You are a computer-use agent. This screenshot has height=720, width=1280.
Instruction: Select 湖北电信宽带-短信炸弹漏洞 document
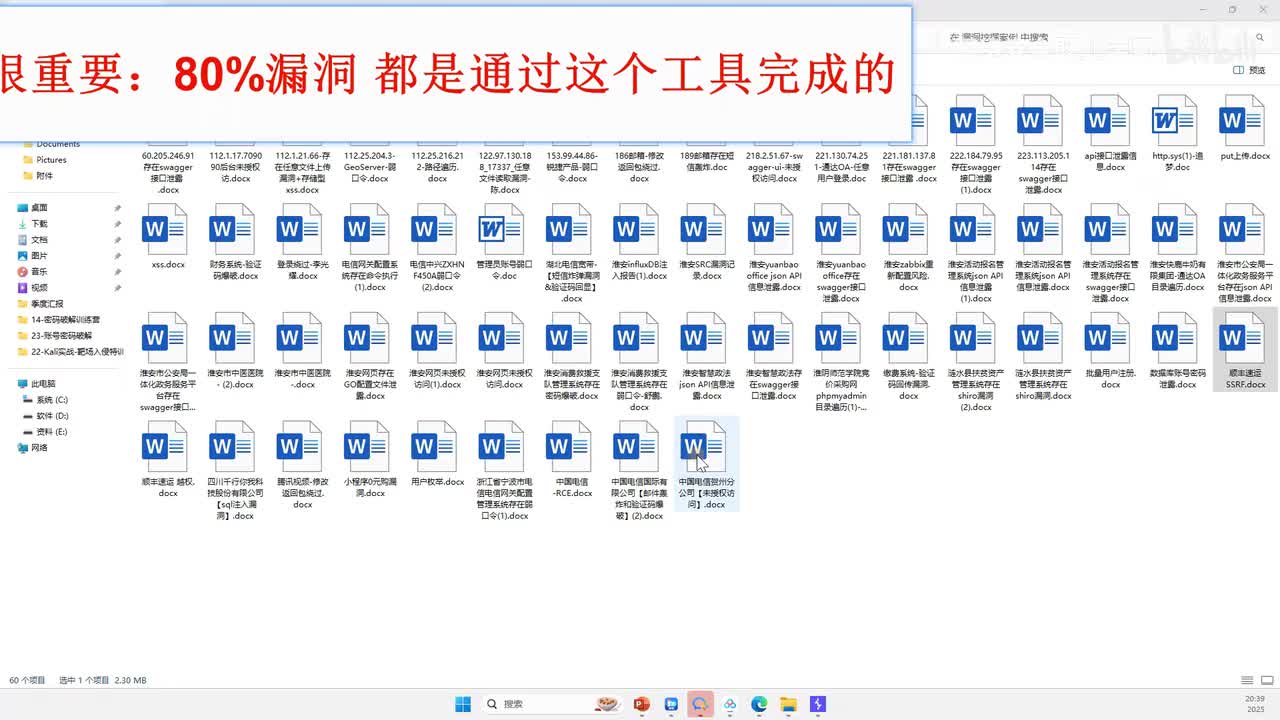click(x=572, y=254)
